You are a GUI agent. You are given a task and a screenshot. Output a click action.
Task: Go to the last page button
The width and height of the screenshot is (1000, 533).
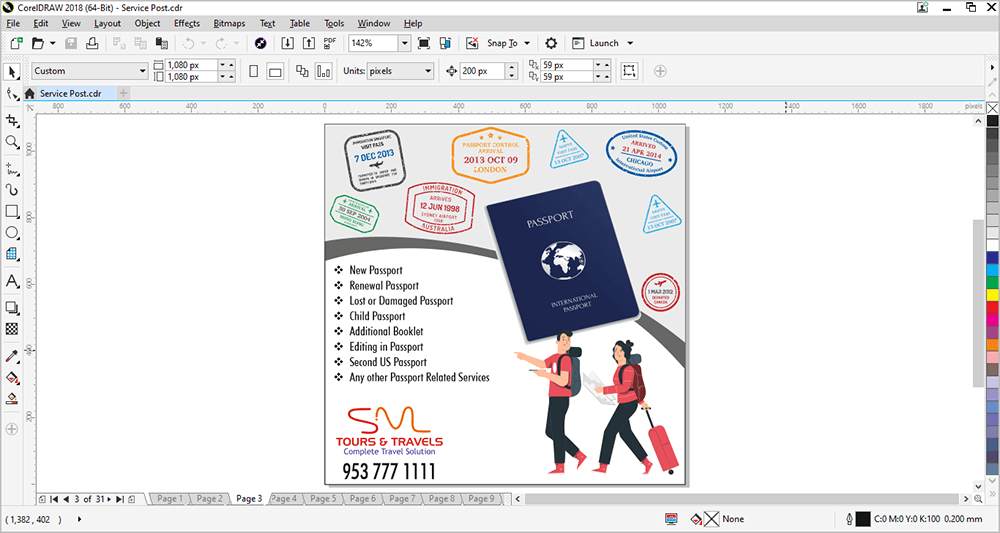click(120, 499)
